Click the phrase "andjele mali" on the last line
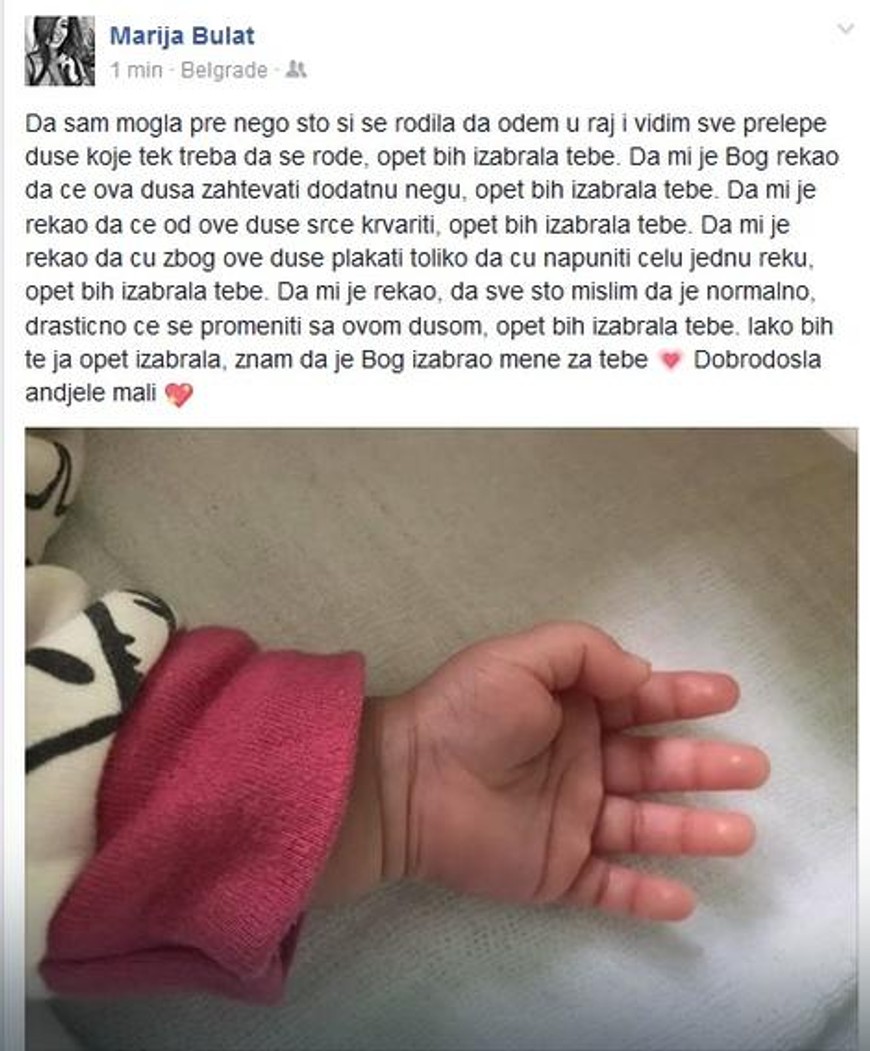Screen dimensions: 870x1051 click(90, 393)
